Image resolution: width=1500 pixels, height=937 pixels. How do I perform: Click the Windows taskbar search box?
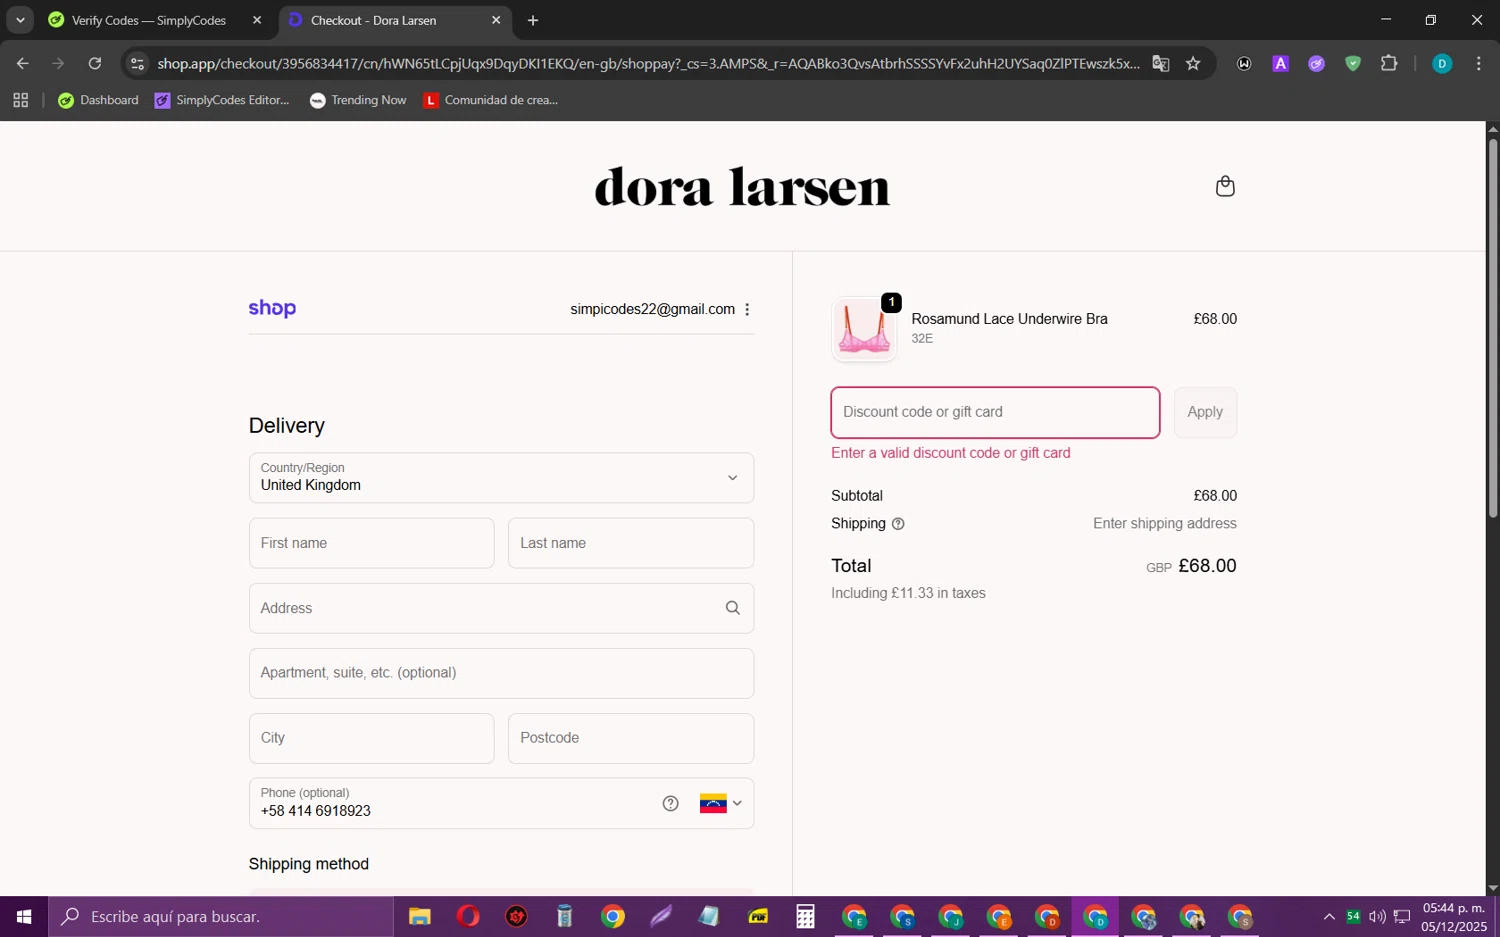tap(221, 917)
